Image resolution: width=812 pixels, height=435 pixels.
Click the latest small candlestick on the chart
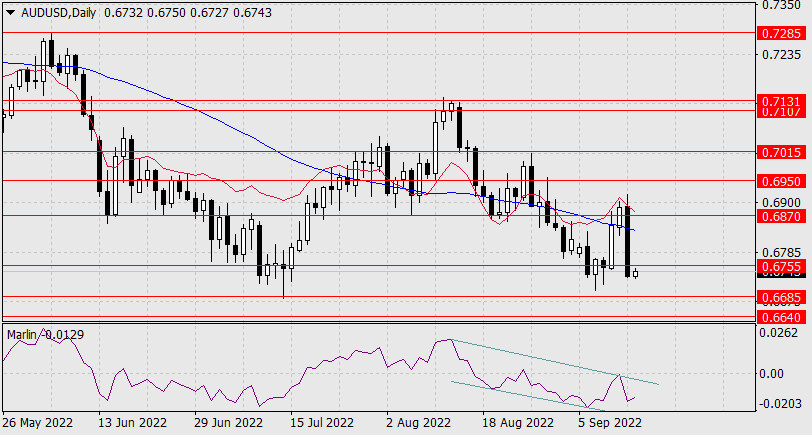coord(636,273)
